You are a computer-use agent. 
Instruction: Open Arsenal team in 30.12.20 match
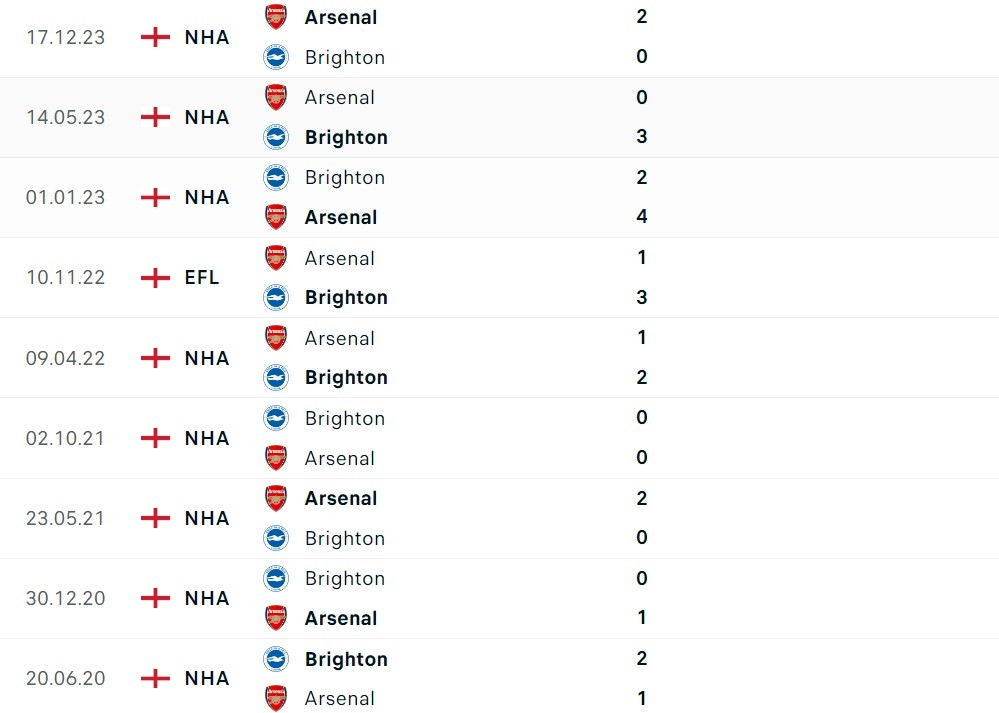(x=341, y=618)
